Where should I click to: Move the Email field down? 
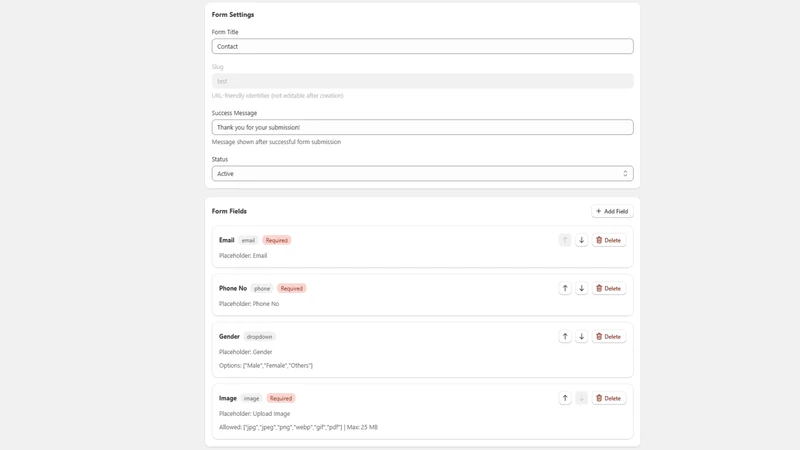coord(581,240)
